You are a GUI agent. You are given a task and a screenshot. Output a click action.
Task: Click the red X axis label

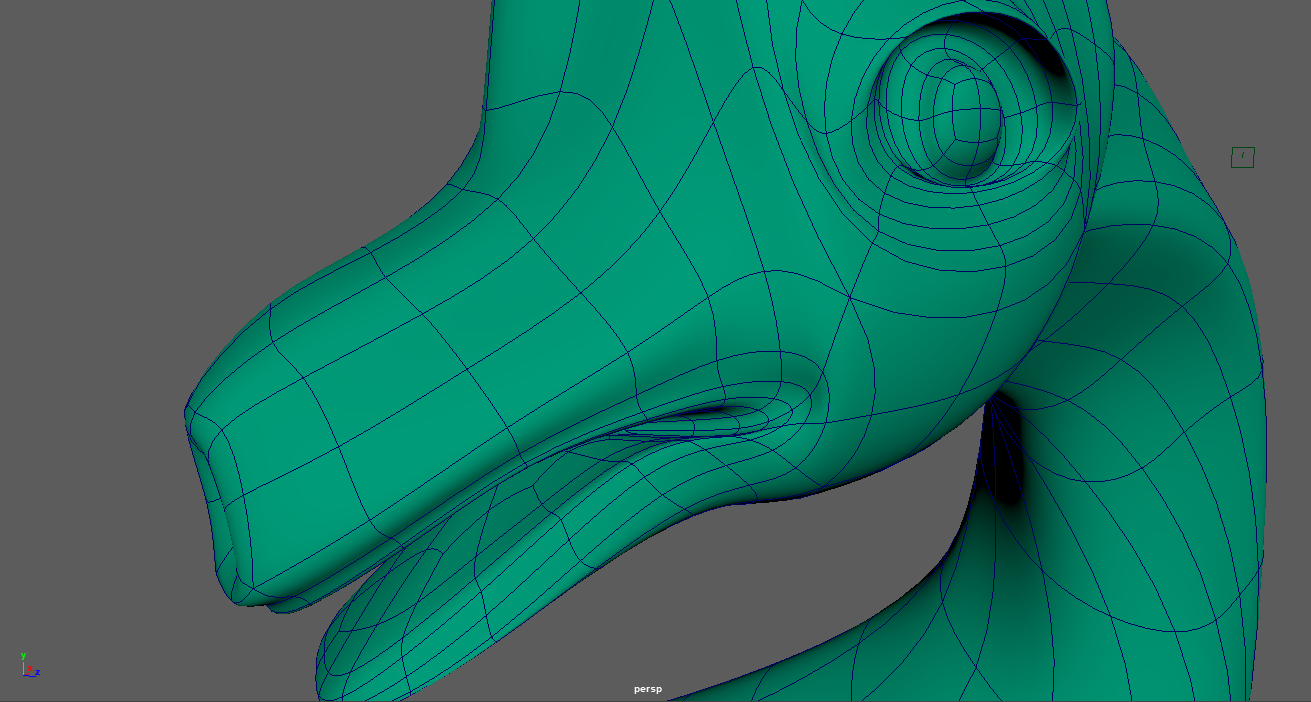pyautogui.click(x=29, y=670)
